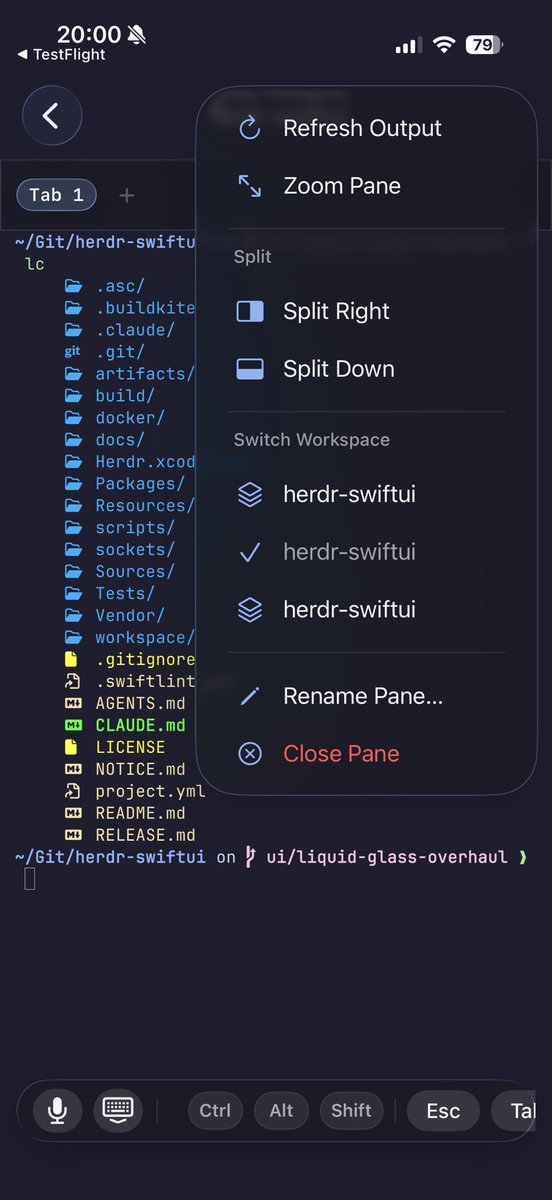The width and height of the screenshot is (552, 1200).
Task: Click the folder icon beside Herdr.xcod
Action: [73, 462]
